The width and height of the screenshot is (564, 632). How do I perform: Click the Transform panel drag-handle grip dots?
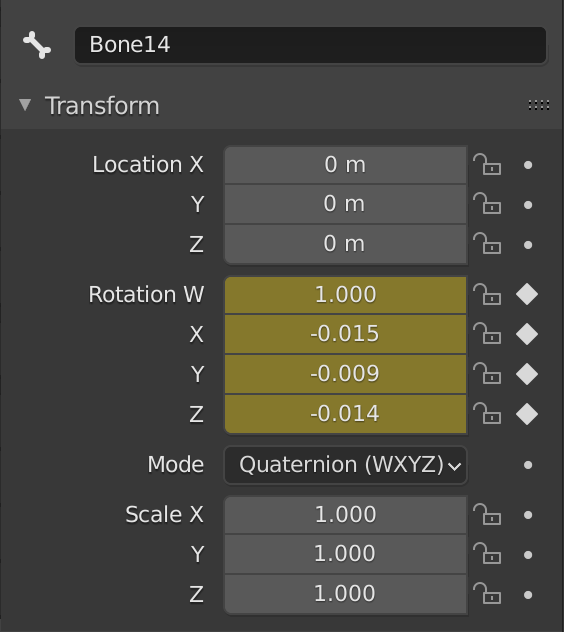[539, 105]
